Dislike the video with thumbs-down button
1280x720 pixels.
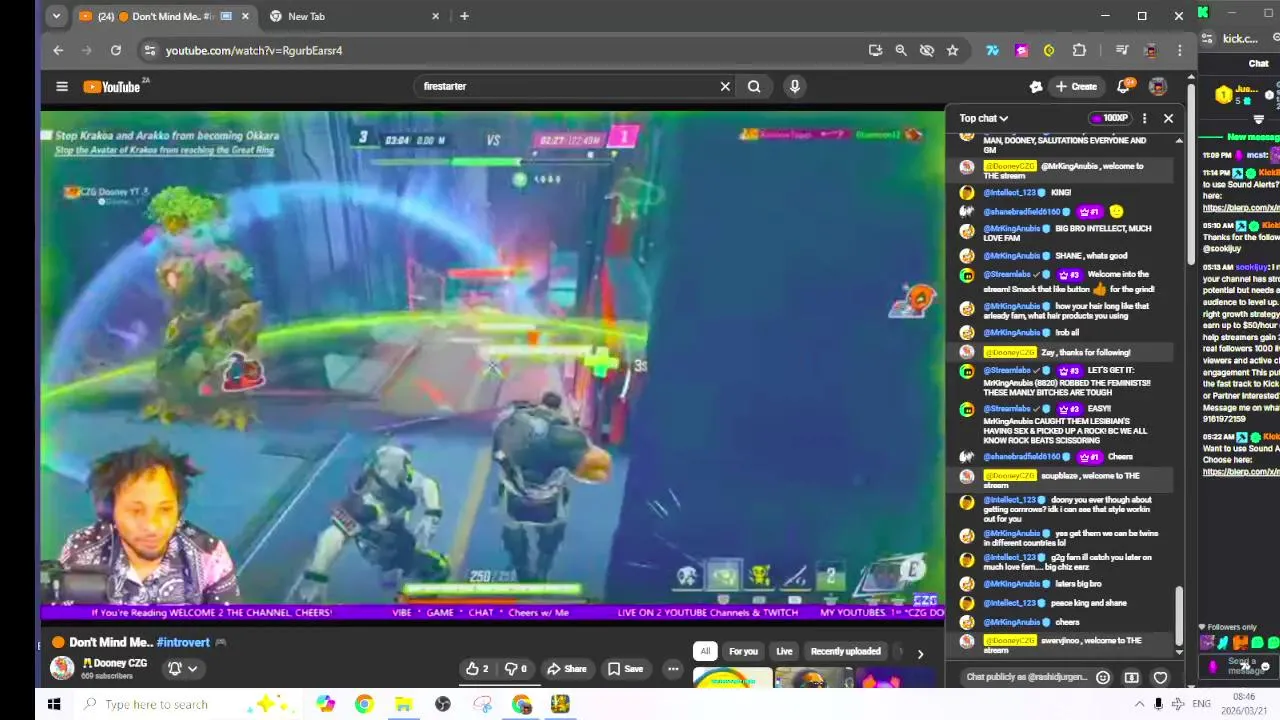pyautogui.click(x=515, y=669)
